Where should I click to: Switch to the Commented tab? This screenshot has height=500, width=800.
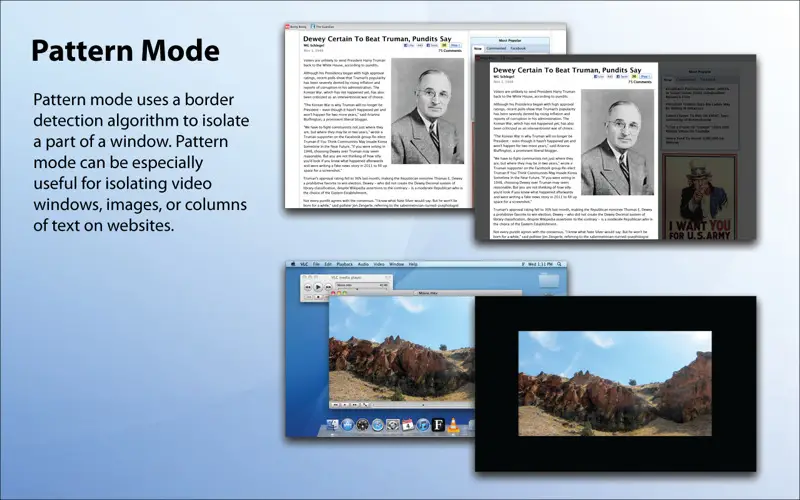pyautogui.click(x=496, y=48)
